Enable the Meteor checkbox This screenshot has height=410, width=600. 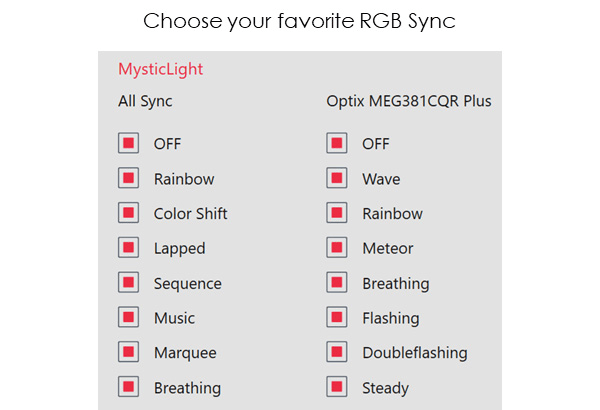pyautogui.click(x=337, y=248)
